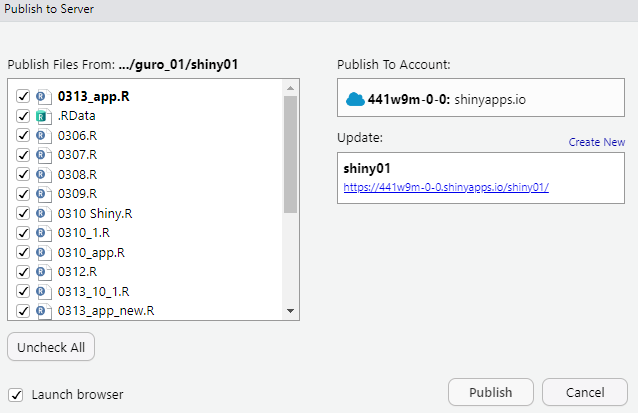This screenshot has width=638, height=413.
Task: Click the 0309.R file name
Action: 77,194
